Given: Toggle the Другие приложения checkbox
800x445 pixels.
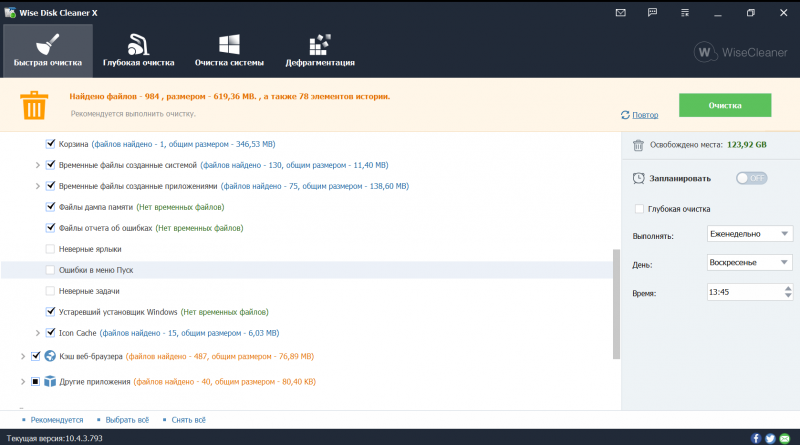Looking at the screenshot, I should [35, 382].
